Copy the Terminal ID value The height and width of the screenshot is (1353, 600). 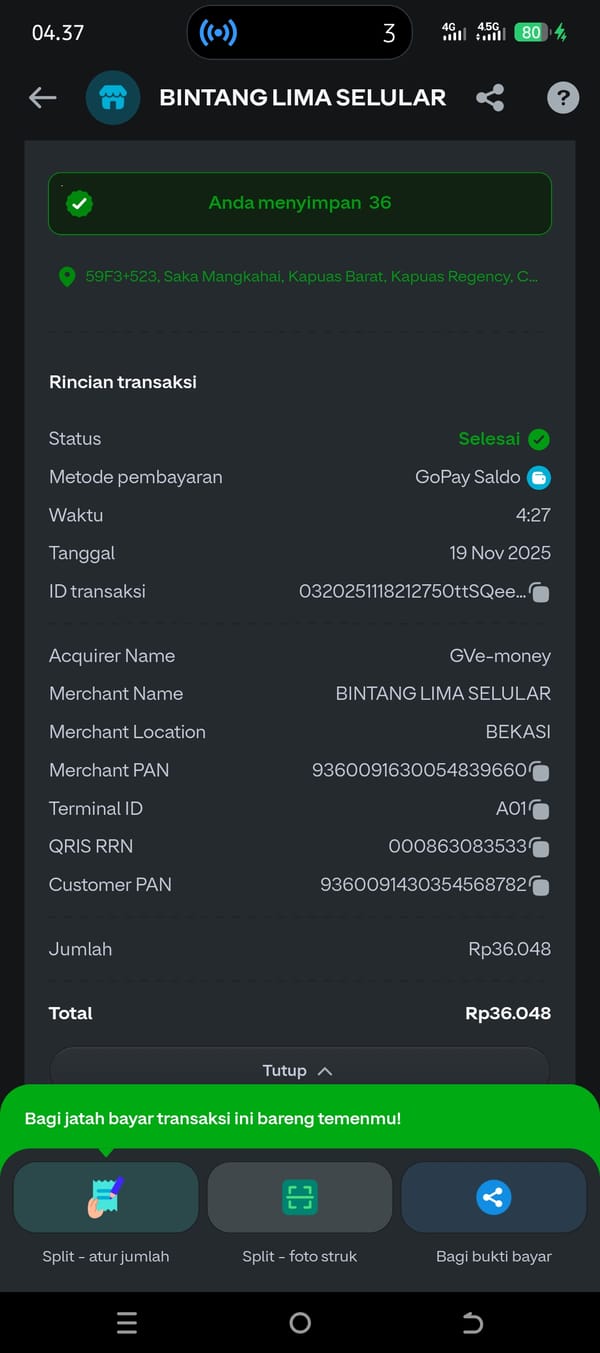coord(539,809)
